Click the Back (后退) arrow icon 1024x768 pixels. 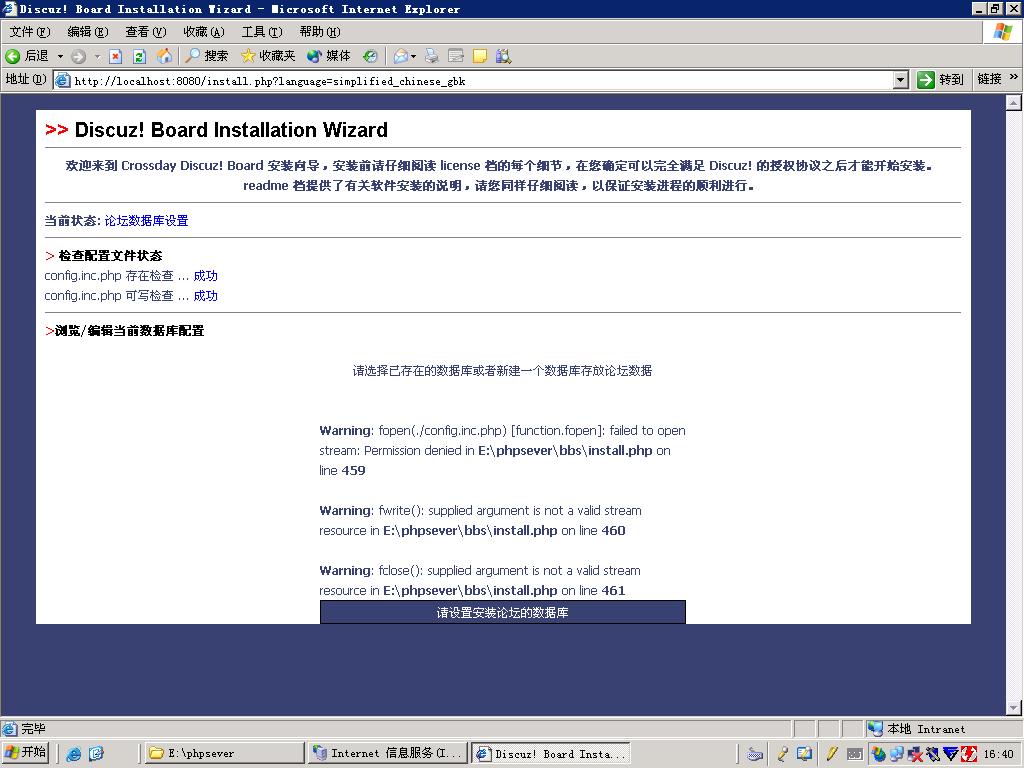(12, 56)
